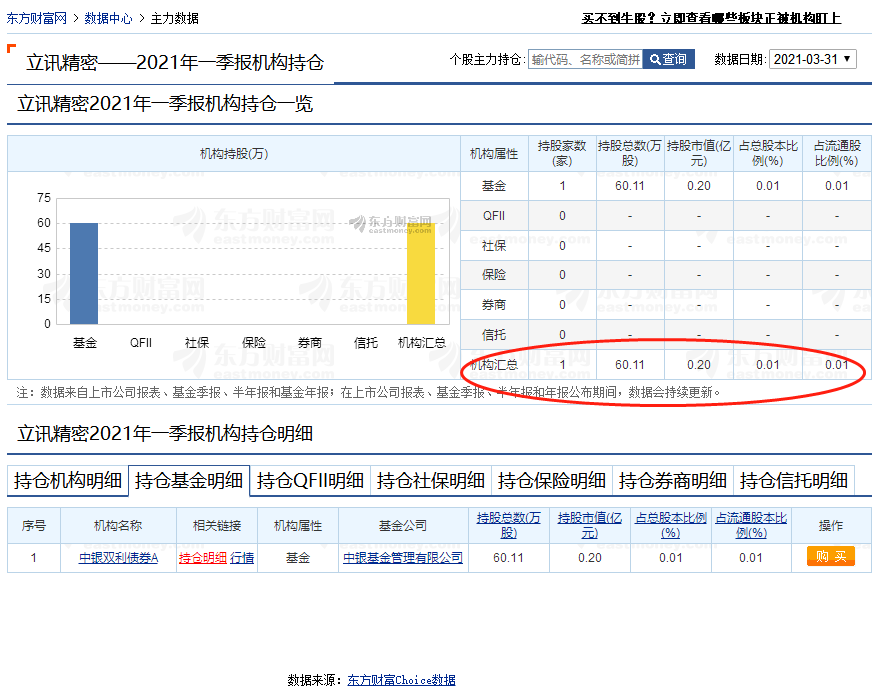Click the 基金 row label in summary table

494,186
